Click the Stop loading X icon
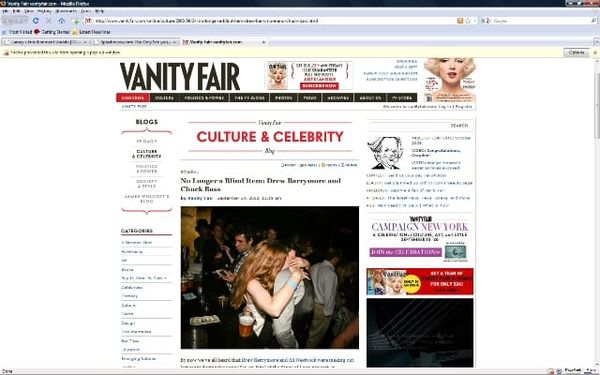This screenshot has height=375, width=600. pos(49,20)
